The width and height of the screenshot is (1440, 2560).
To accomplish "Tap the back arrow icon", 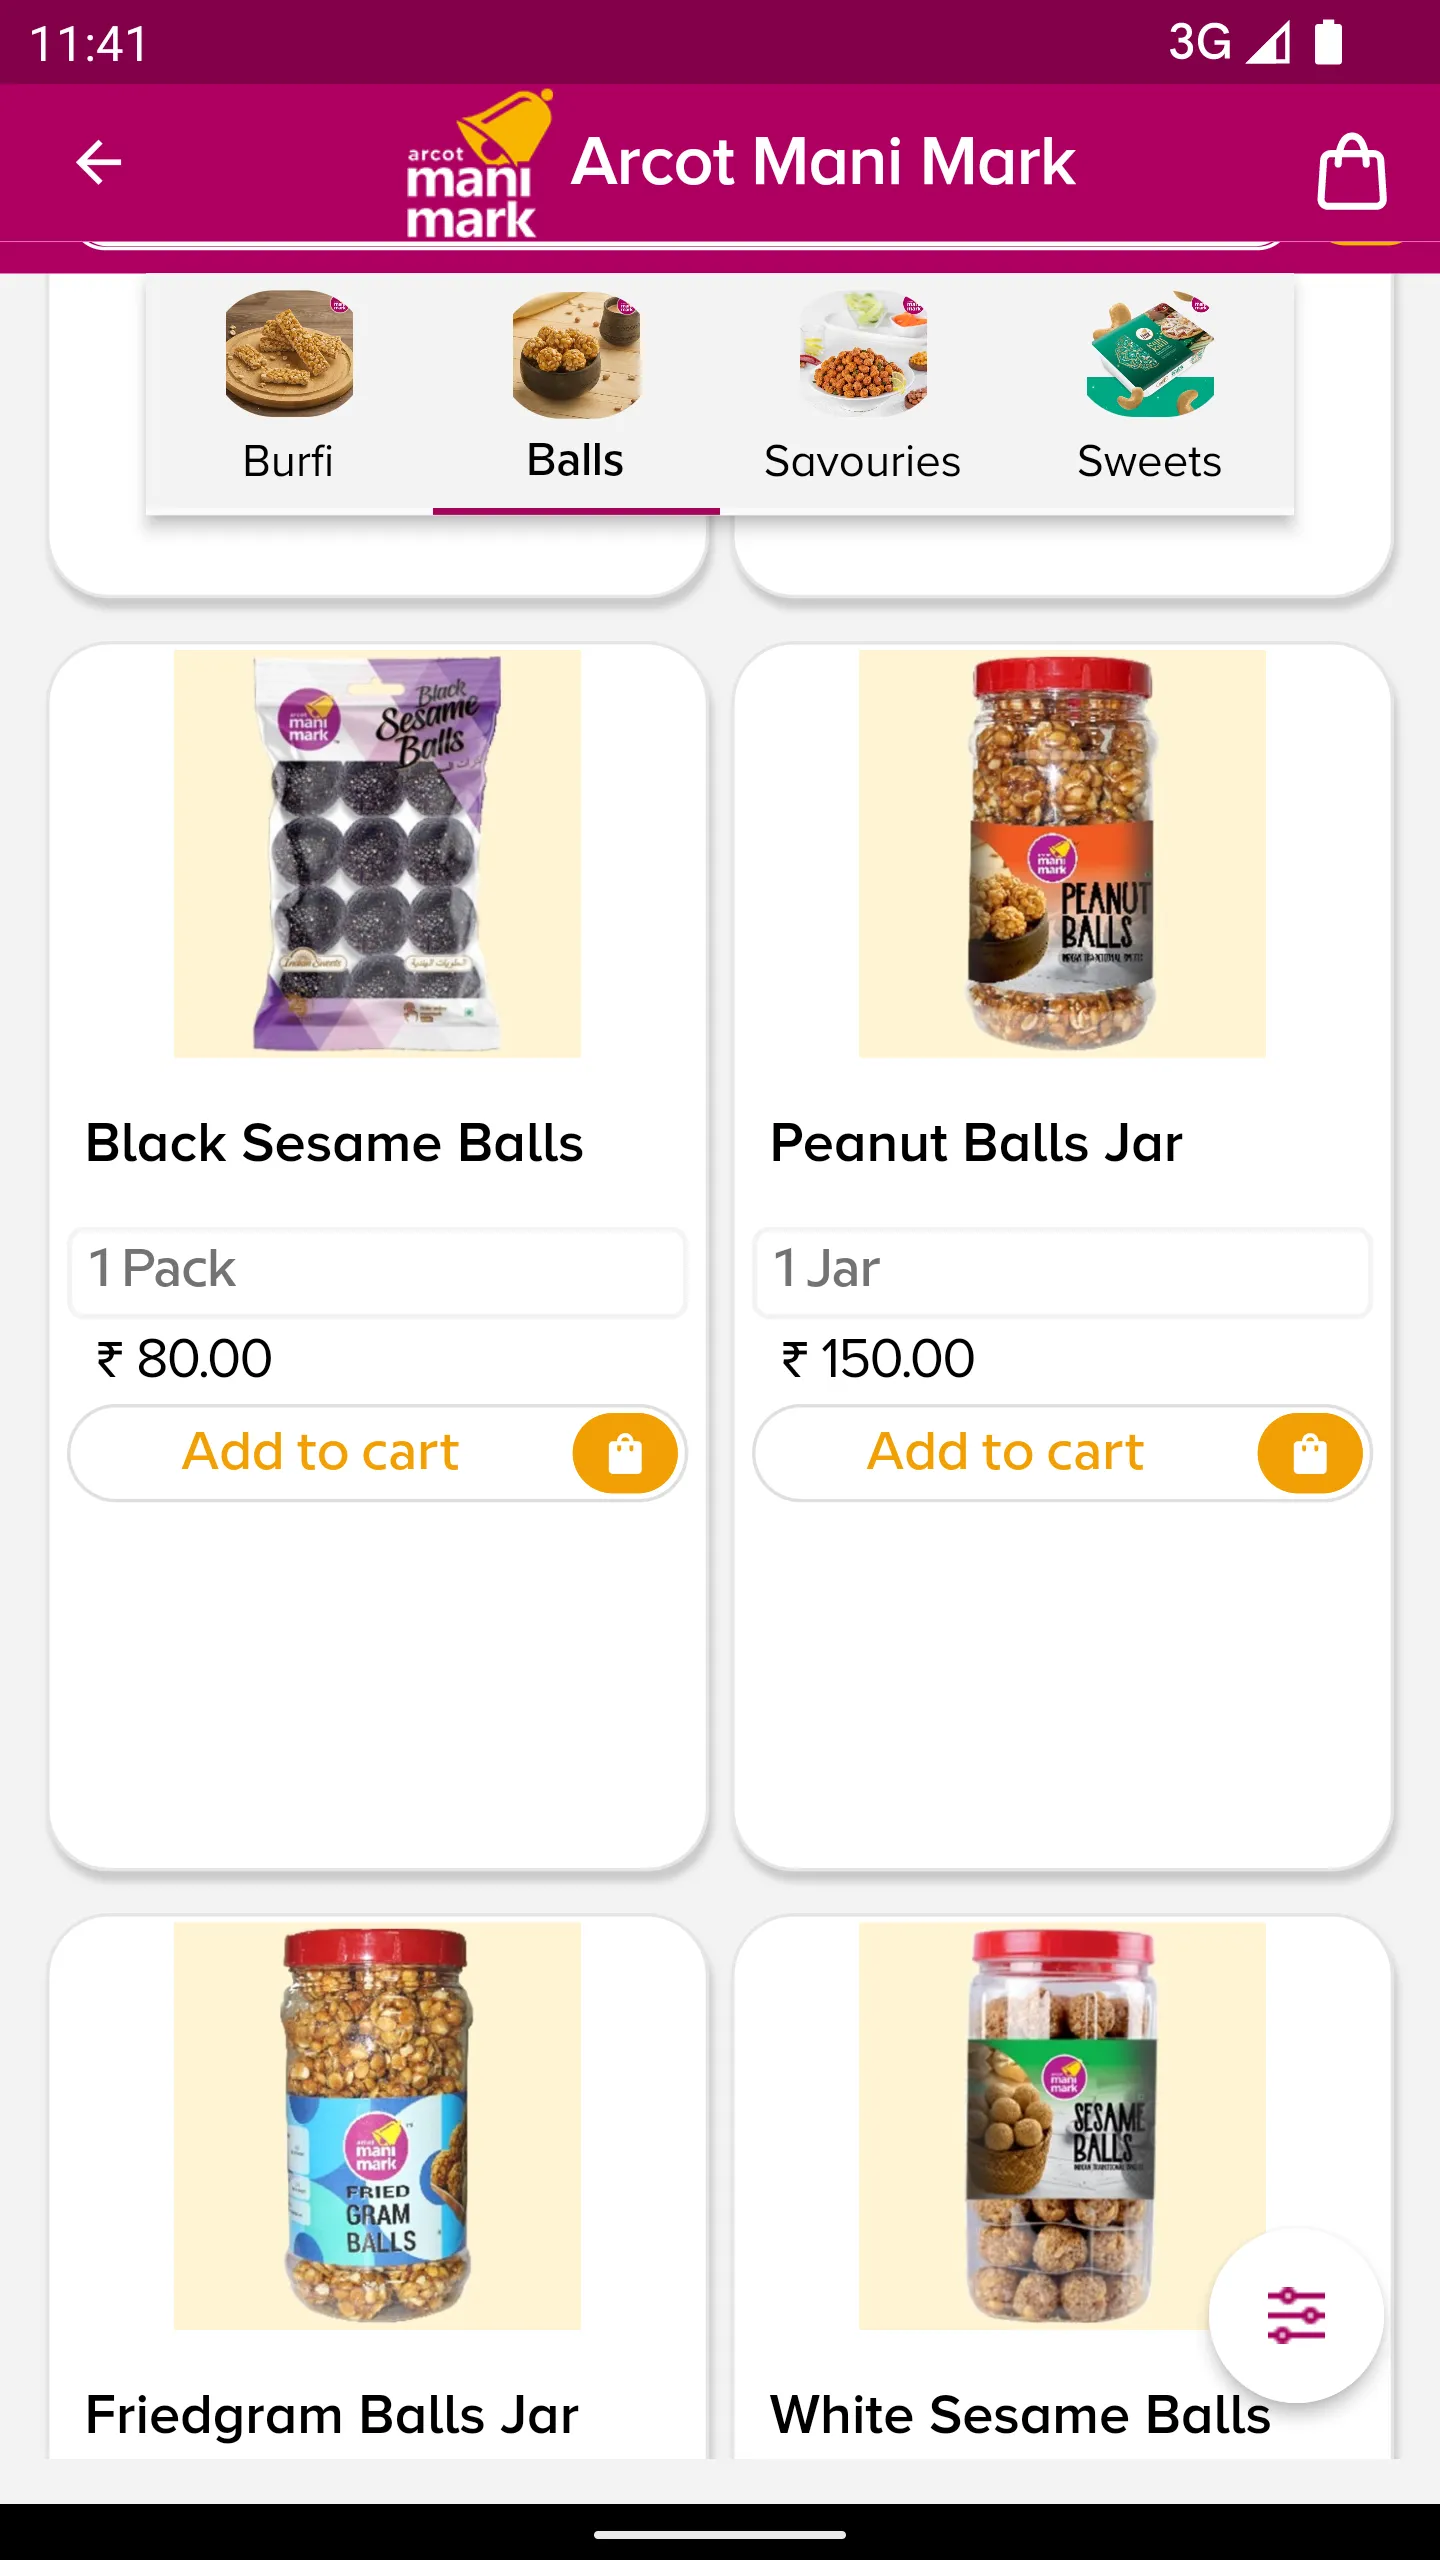I will click(99, 162).
